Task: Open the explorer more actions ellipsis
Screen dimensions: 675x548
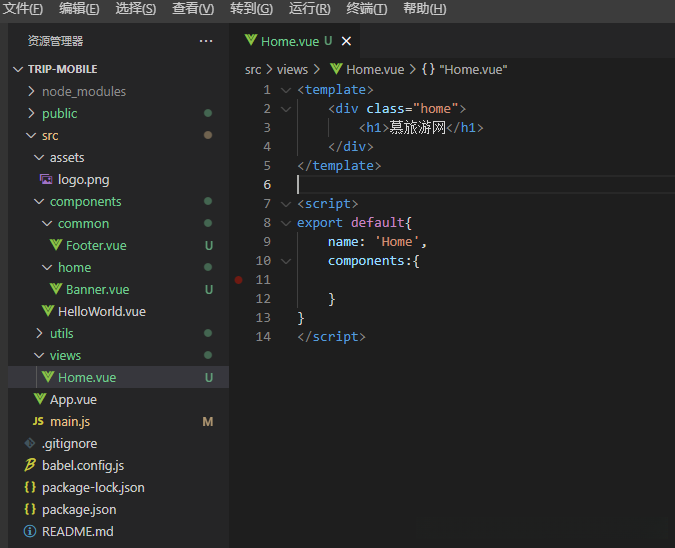Action: coord(206,41)
